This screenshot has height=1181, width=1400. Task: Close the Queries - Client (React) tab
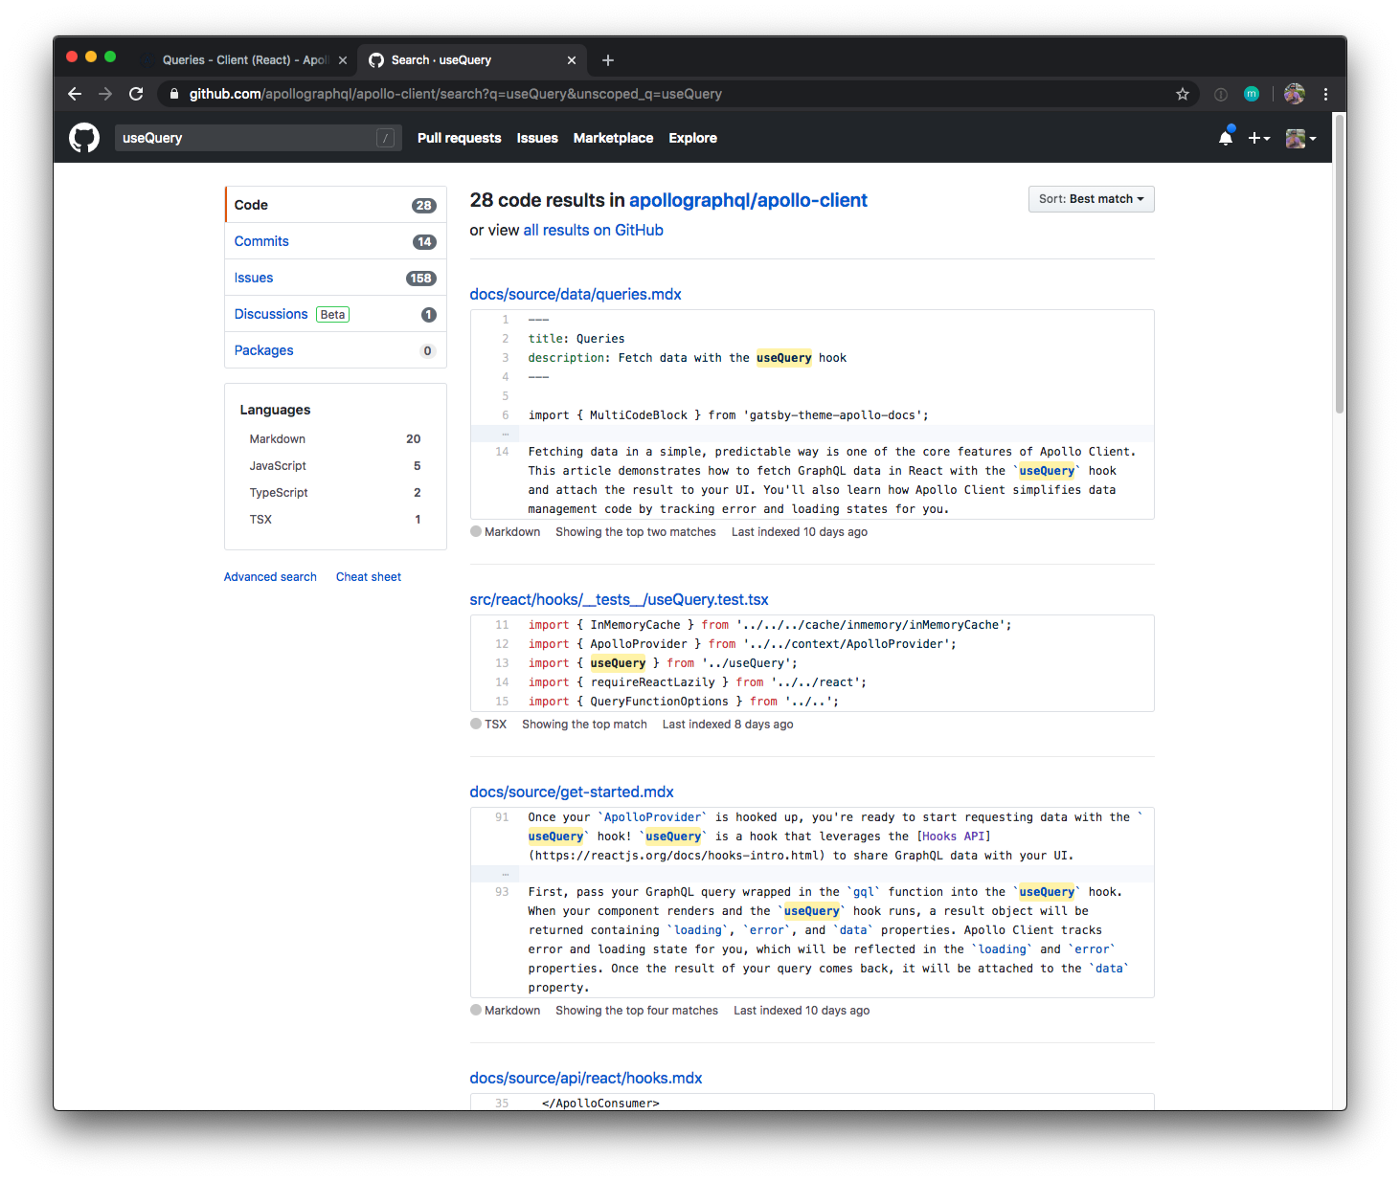click(x=343, y=60)
